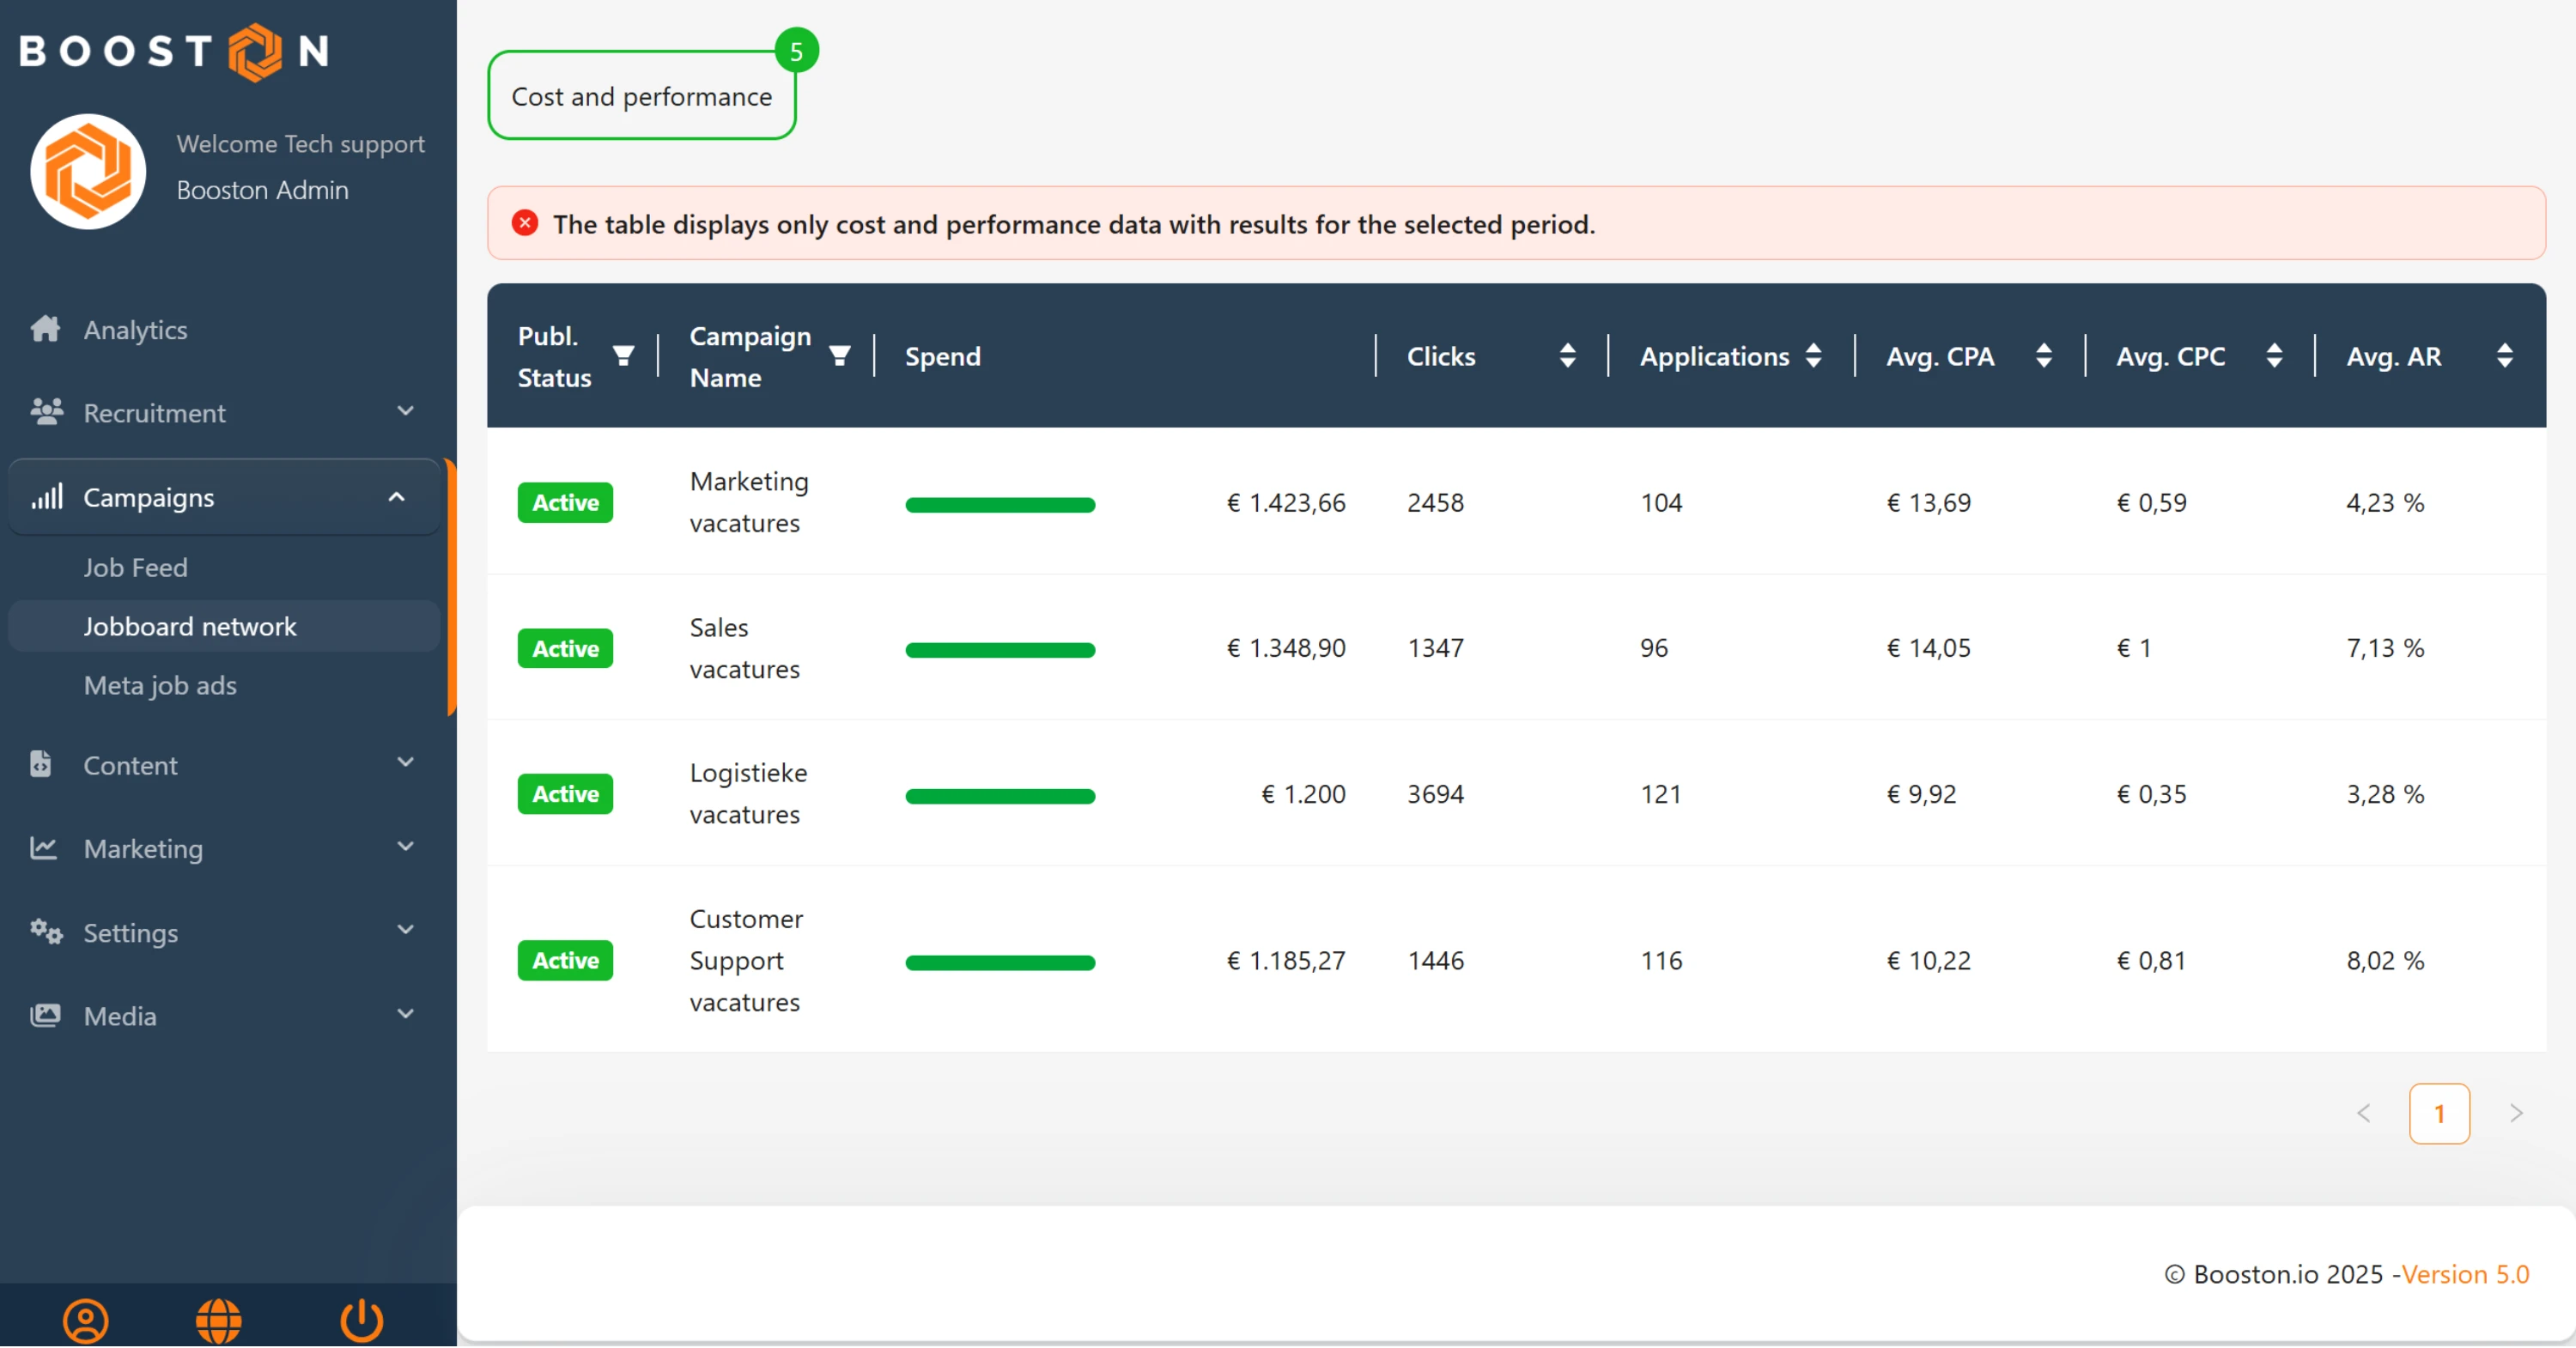Image resolution: width=2576 pixels, height=1348 pixels.
Task: Open the Job Feed submenu item
Action: click(135, 567)
